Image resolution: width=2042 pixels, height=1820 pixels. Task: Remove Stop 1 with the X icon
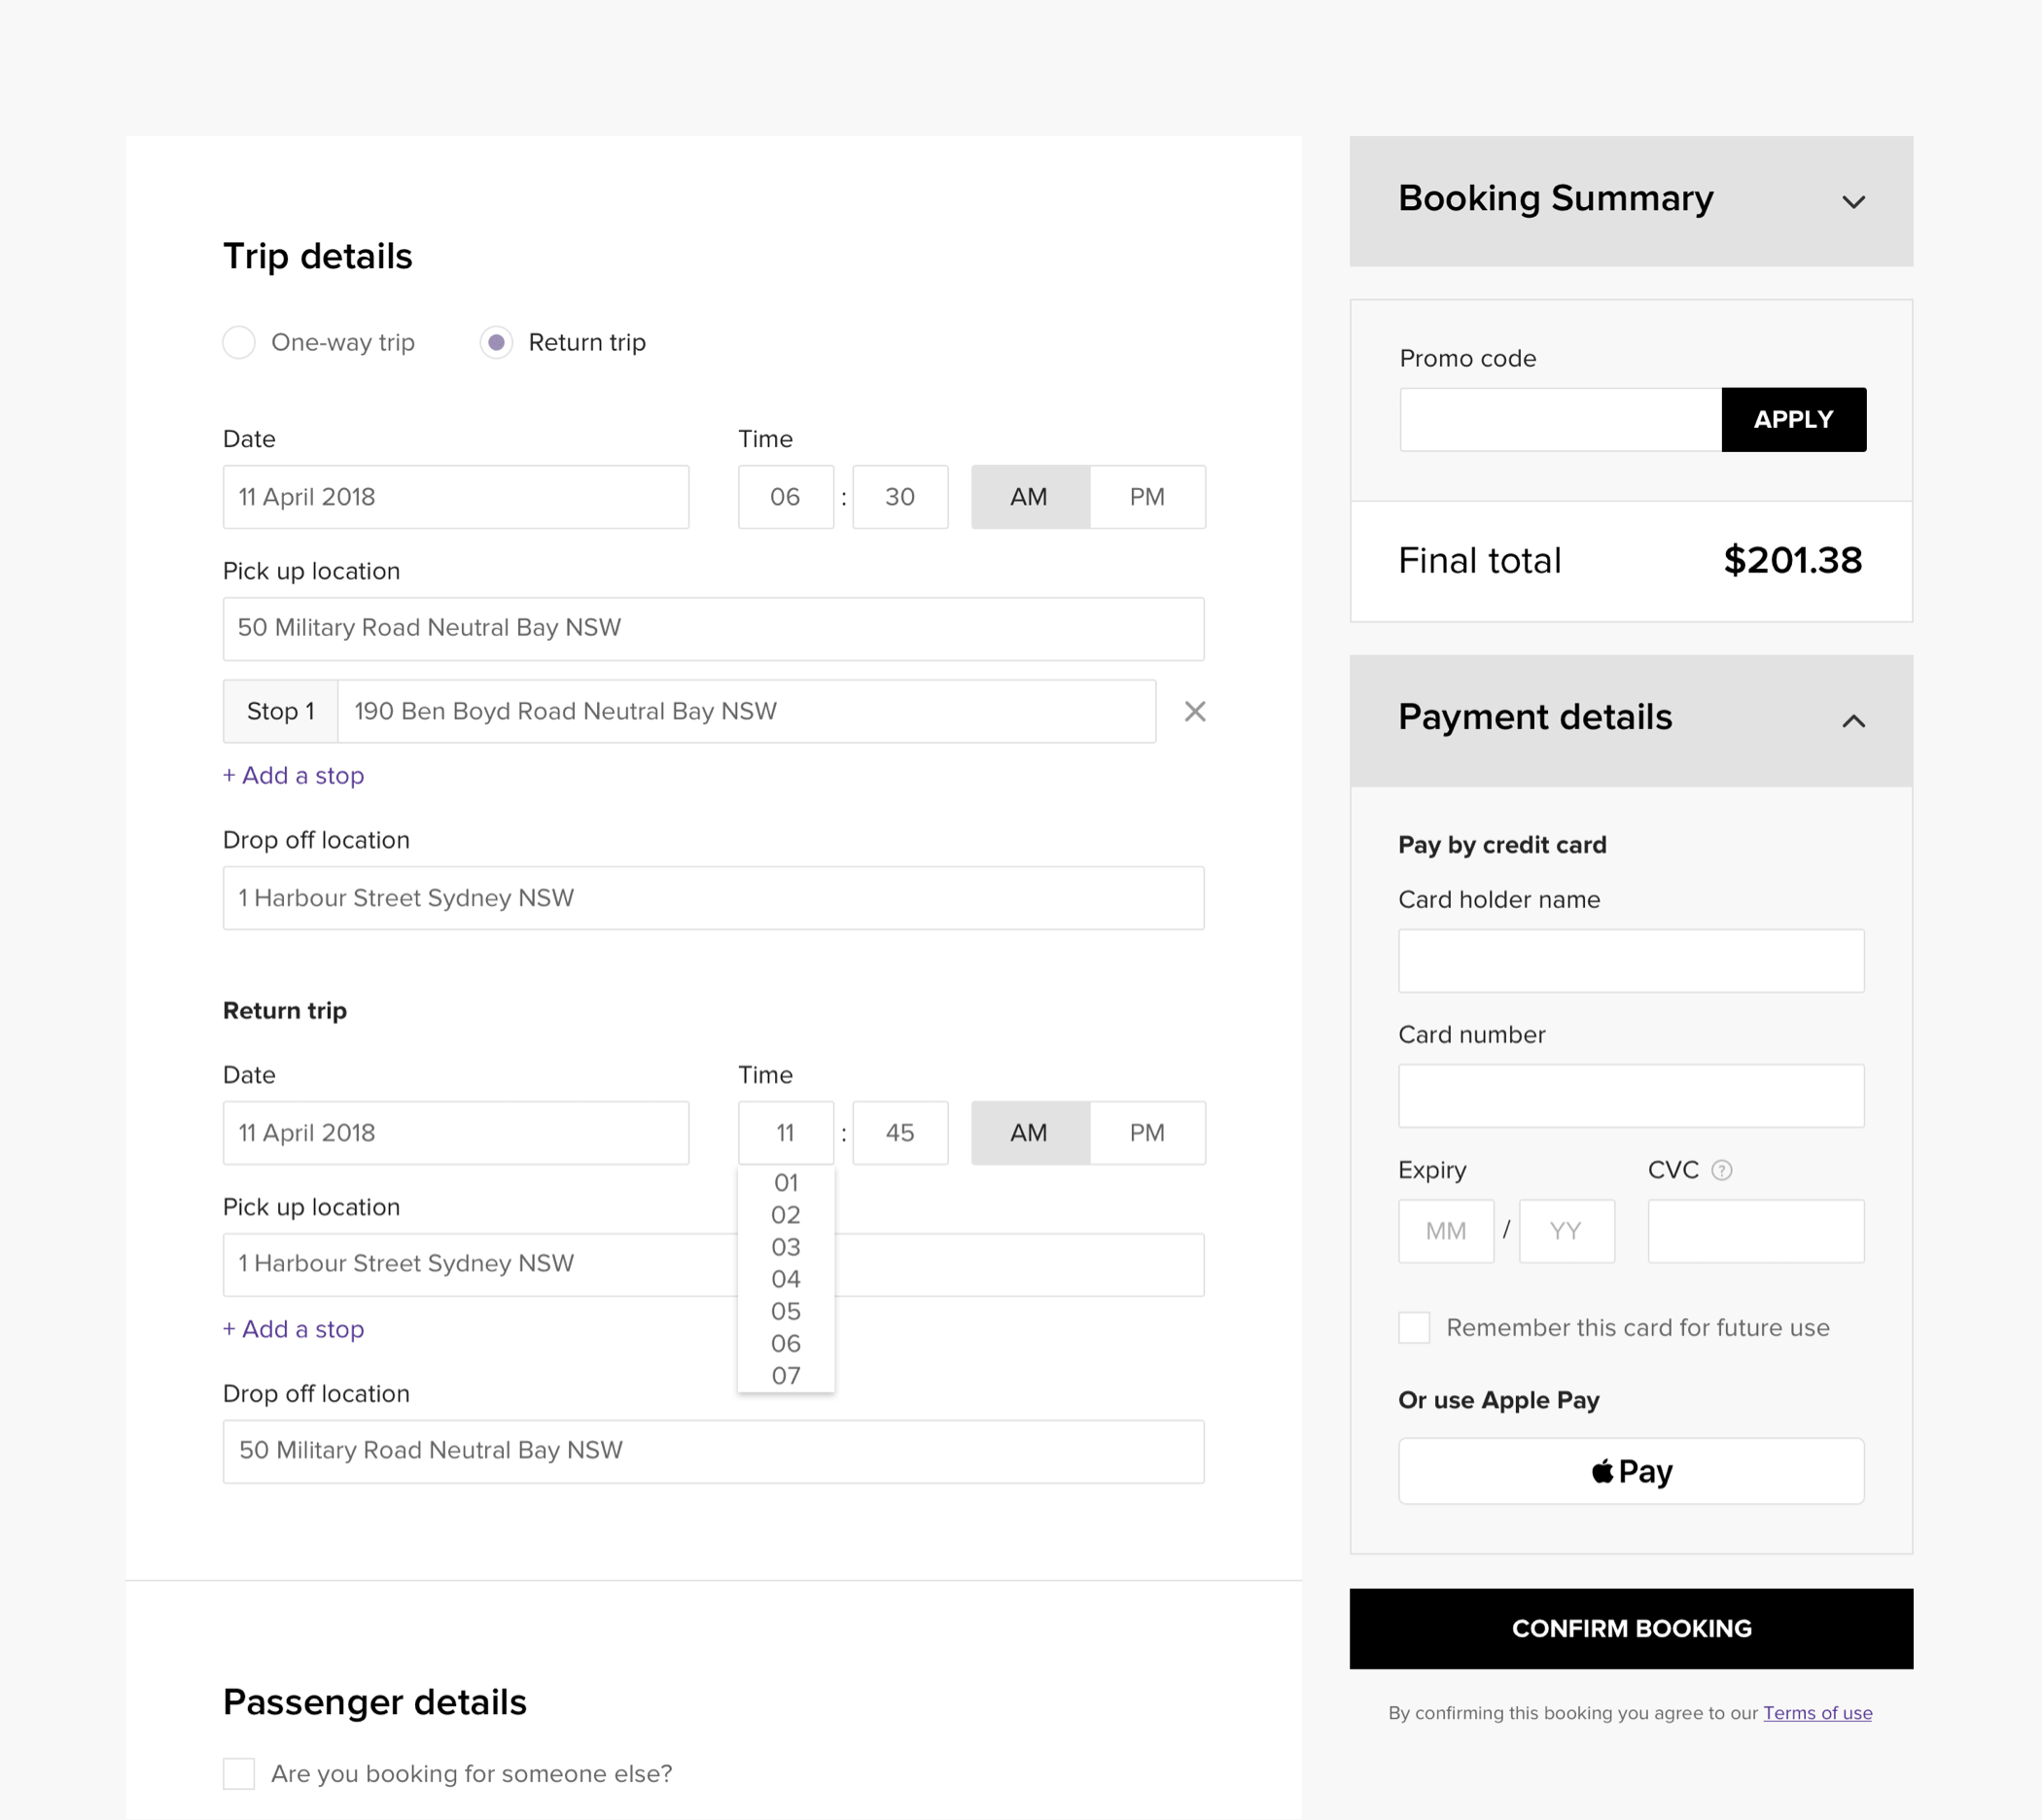coord(1194,711)
